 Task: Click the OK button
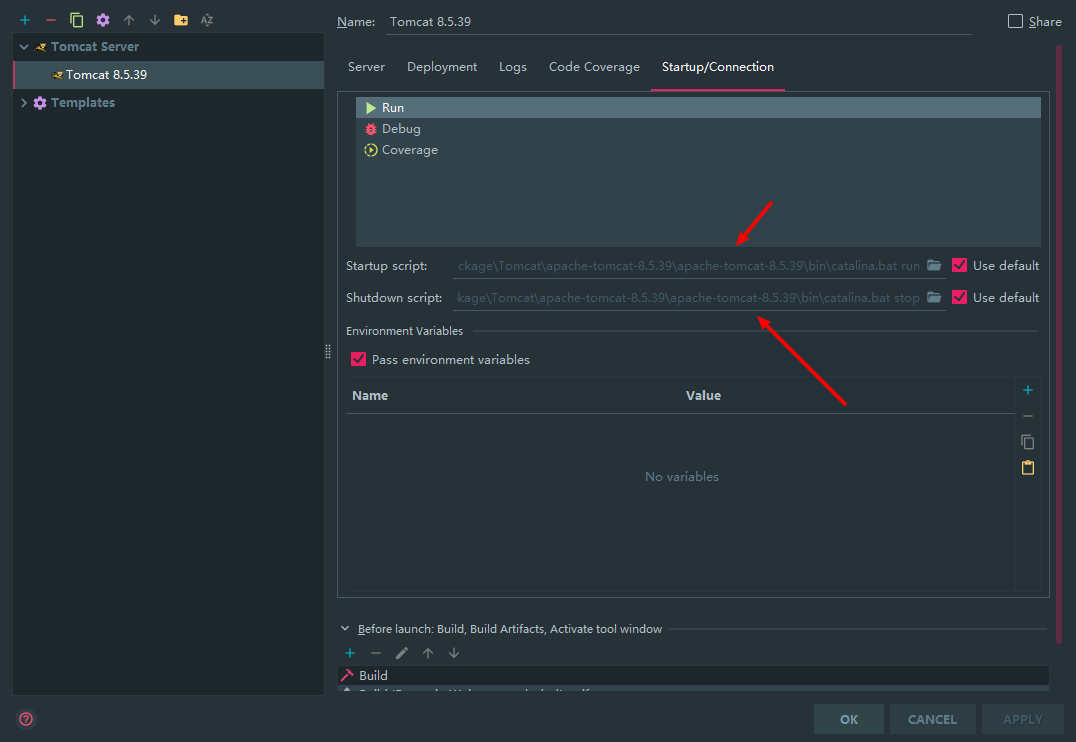point(849,719)
